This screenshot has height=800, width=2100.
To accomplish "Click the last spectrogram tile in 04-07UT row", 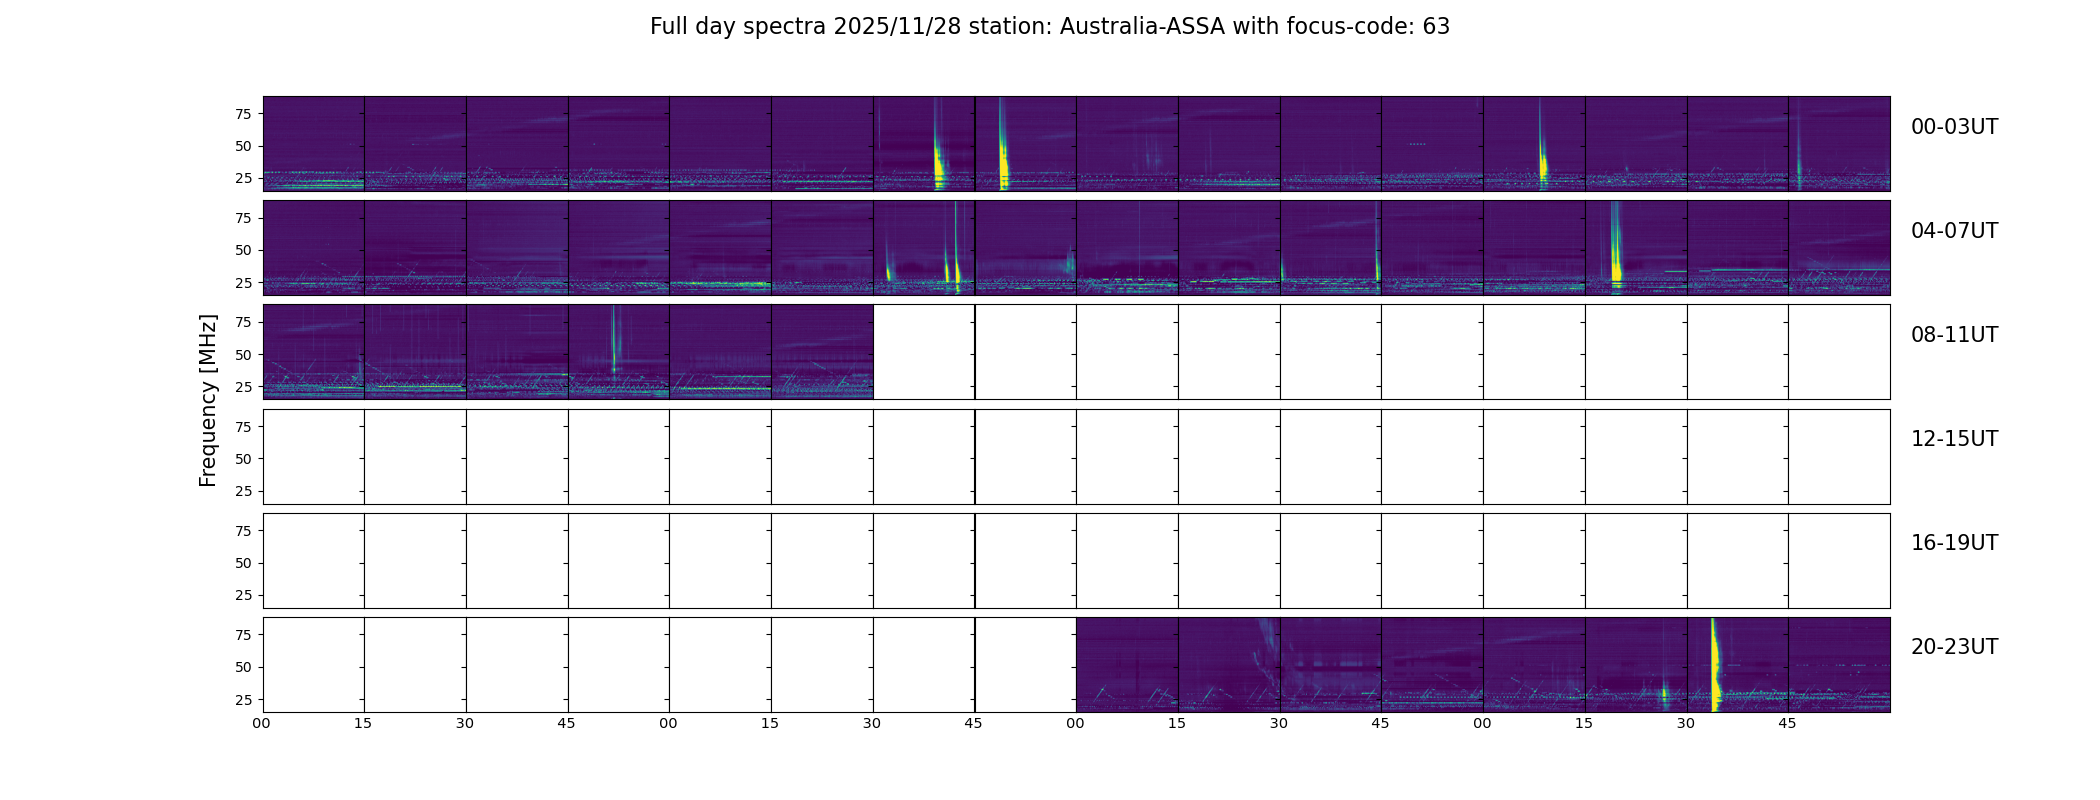I will (x=1839, y=247).
